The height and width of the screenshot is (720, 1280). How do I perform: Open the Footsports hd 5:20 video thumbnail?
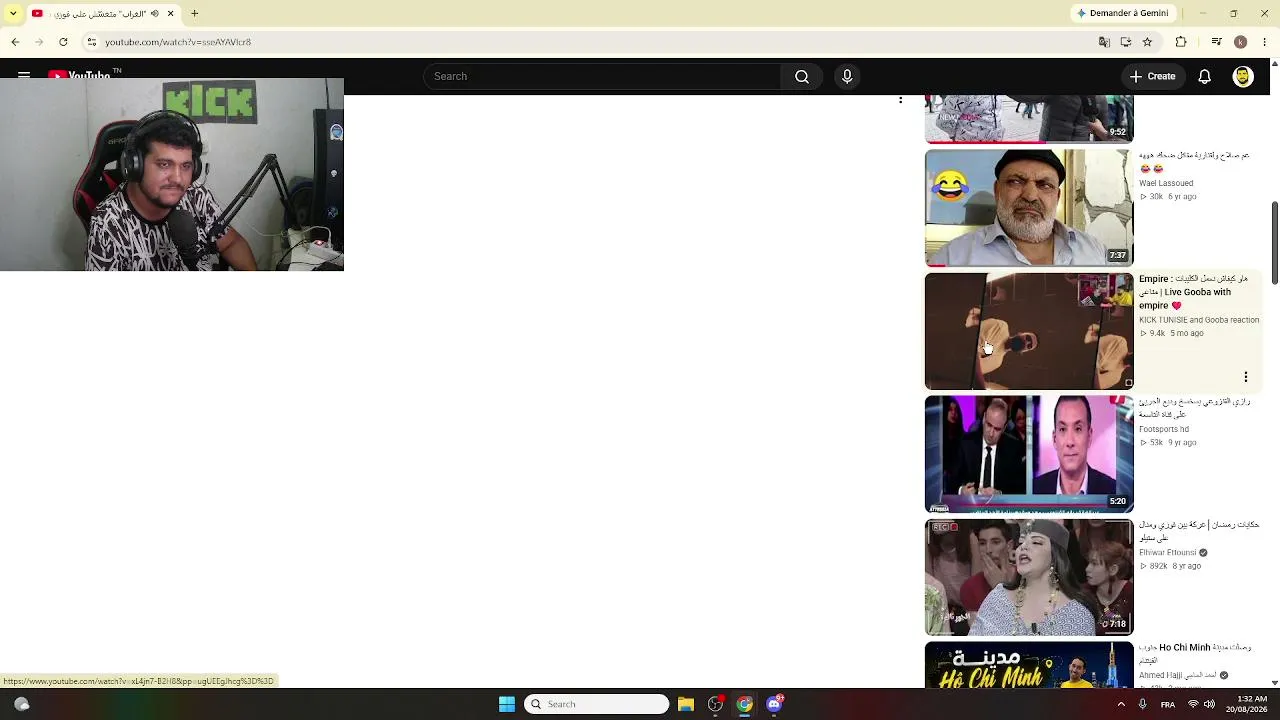[1029, 454]
